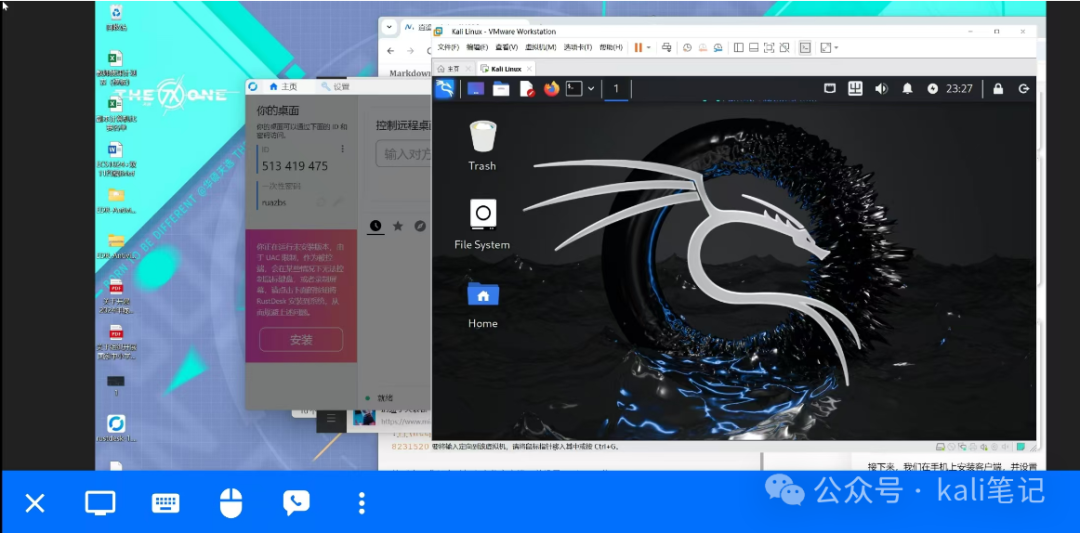Click the browser forward arrow button
The image size is (1080, 533).
[411, 51]
